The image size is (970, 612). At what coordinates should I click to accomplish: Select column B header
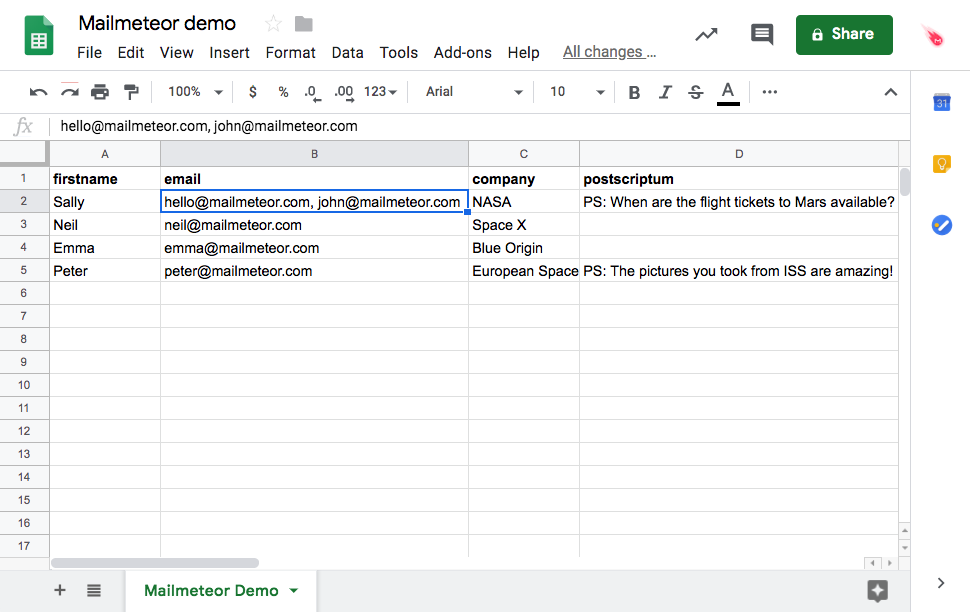(314, 153)
